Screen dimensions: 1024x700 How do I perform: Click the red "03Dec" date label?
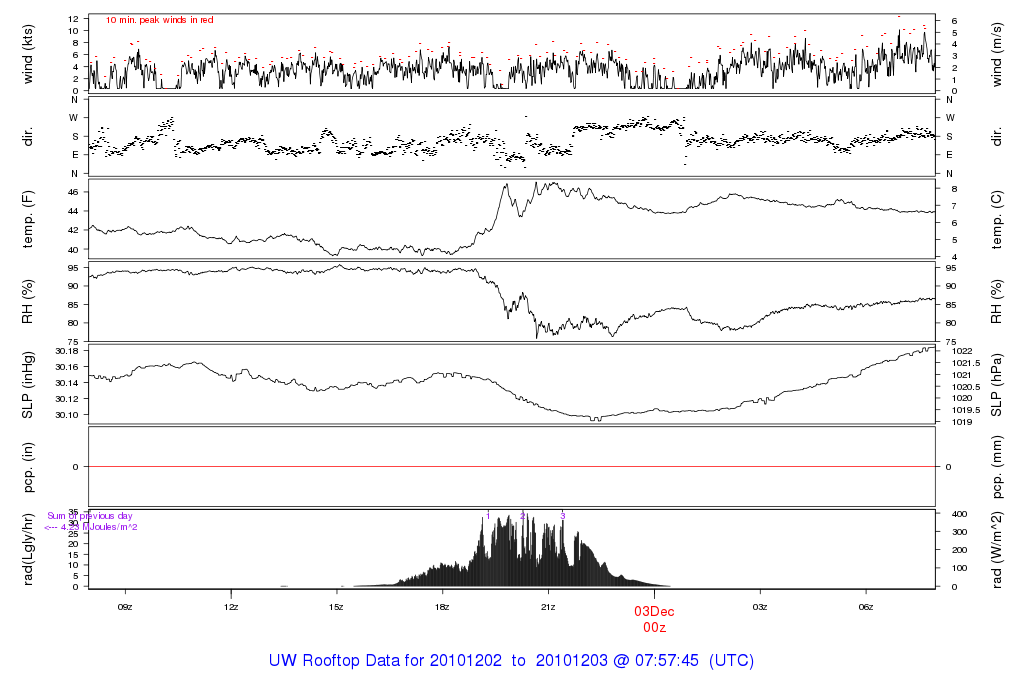(x=654, y=612)
